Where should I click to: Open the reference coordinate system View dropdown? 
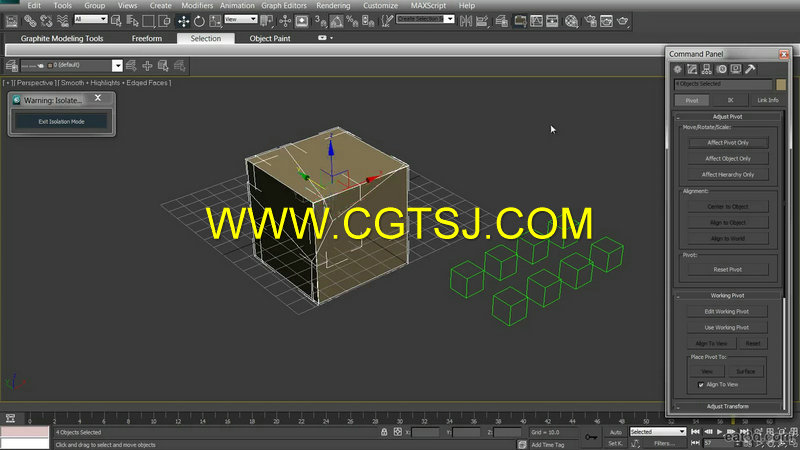240,19
